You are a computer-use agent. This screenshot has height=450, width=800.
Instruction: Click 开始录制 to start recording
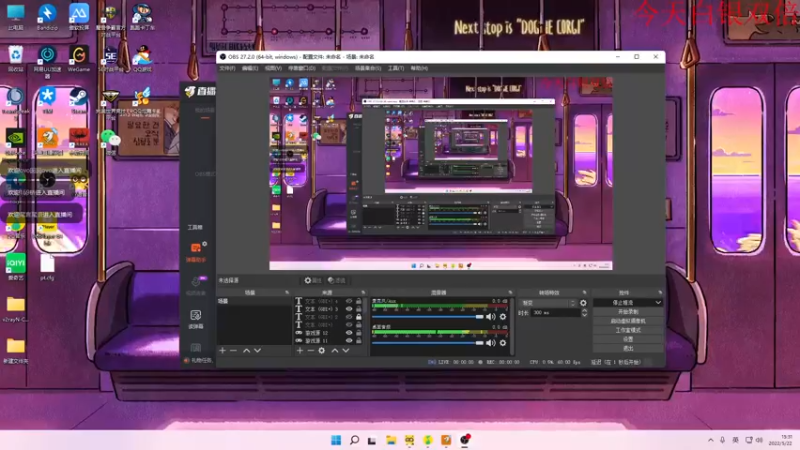[x=628, y=312]
